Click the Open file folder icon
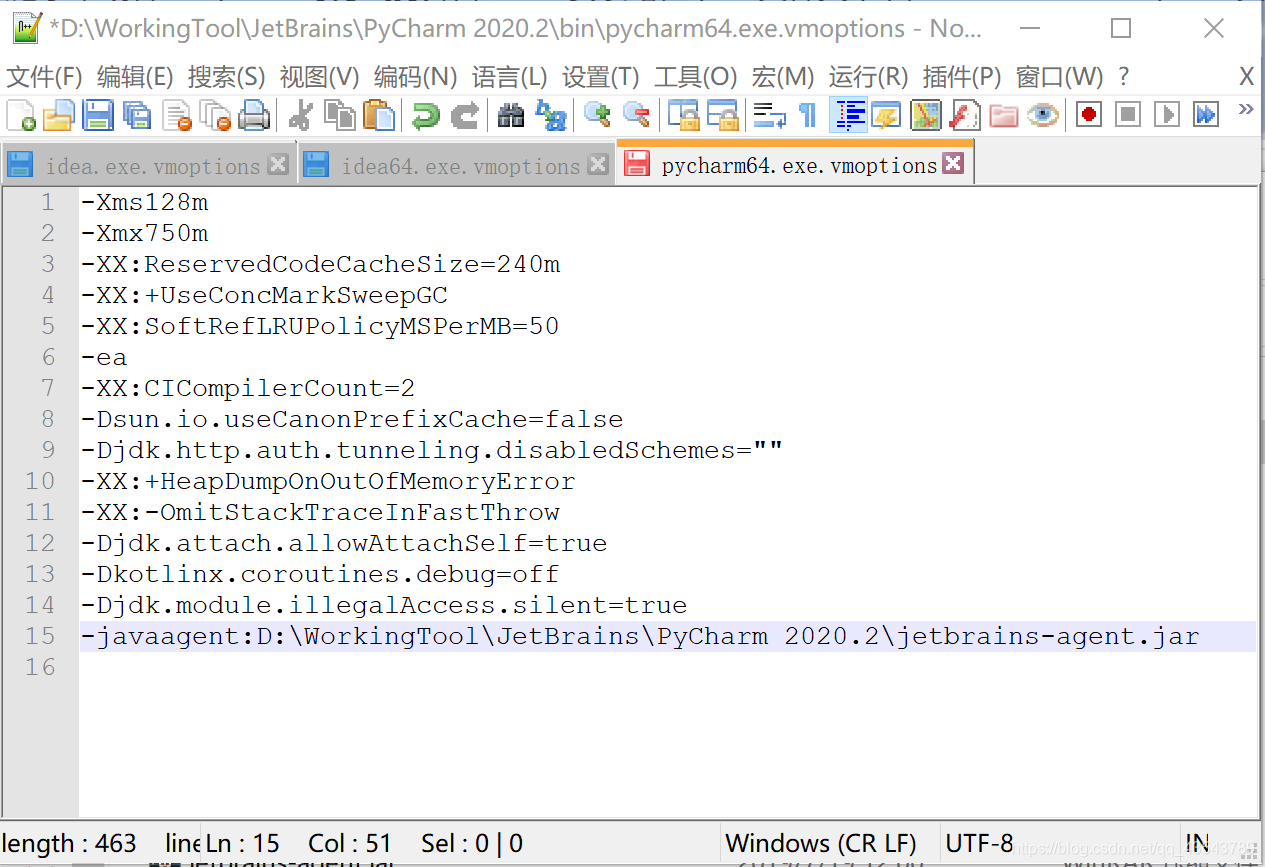Viewport: 1265px width, 867px height. click(x=59, y=115)
